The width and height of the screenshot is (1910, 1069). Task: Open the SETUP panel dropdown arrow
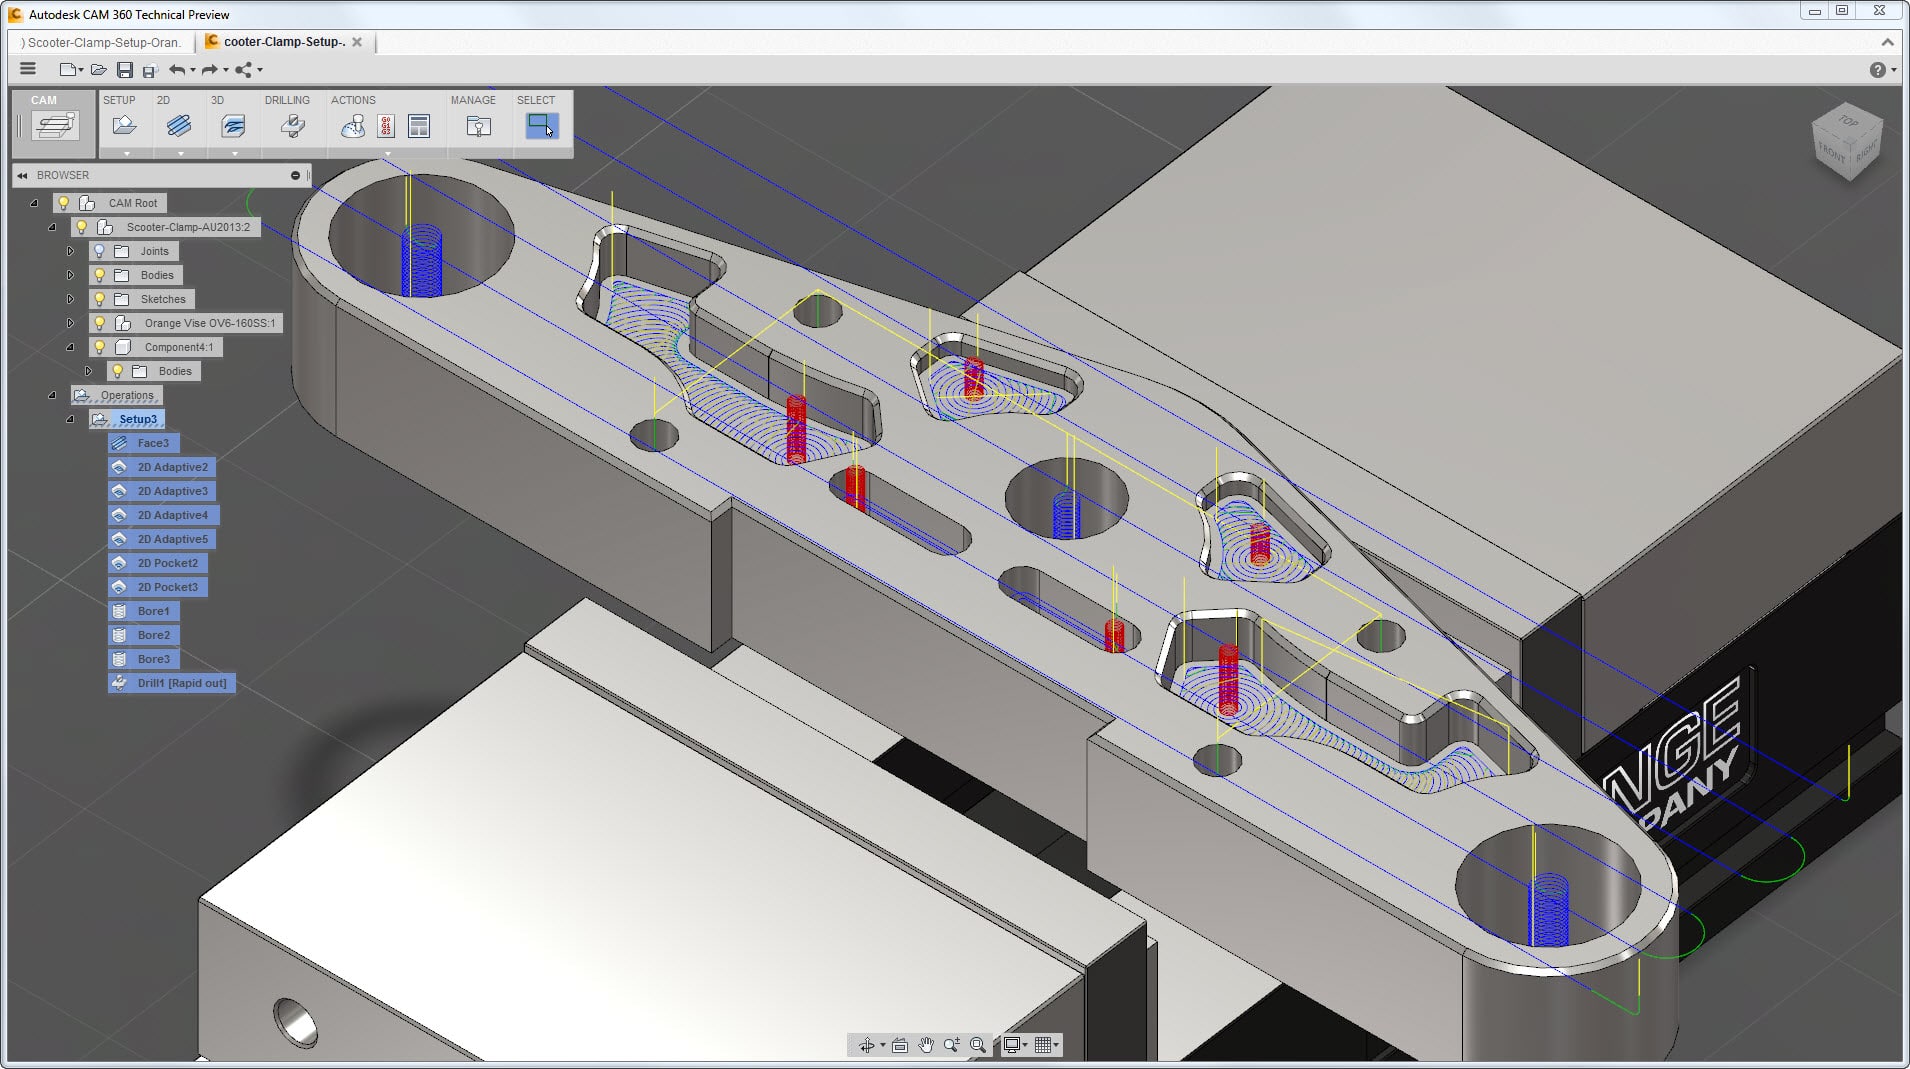click(126, 154)
